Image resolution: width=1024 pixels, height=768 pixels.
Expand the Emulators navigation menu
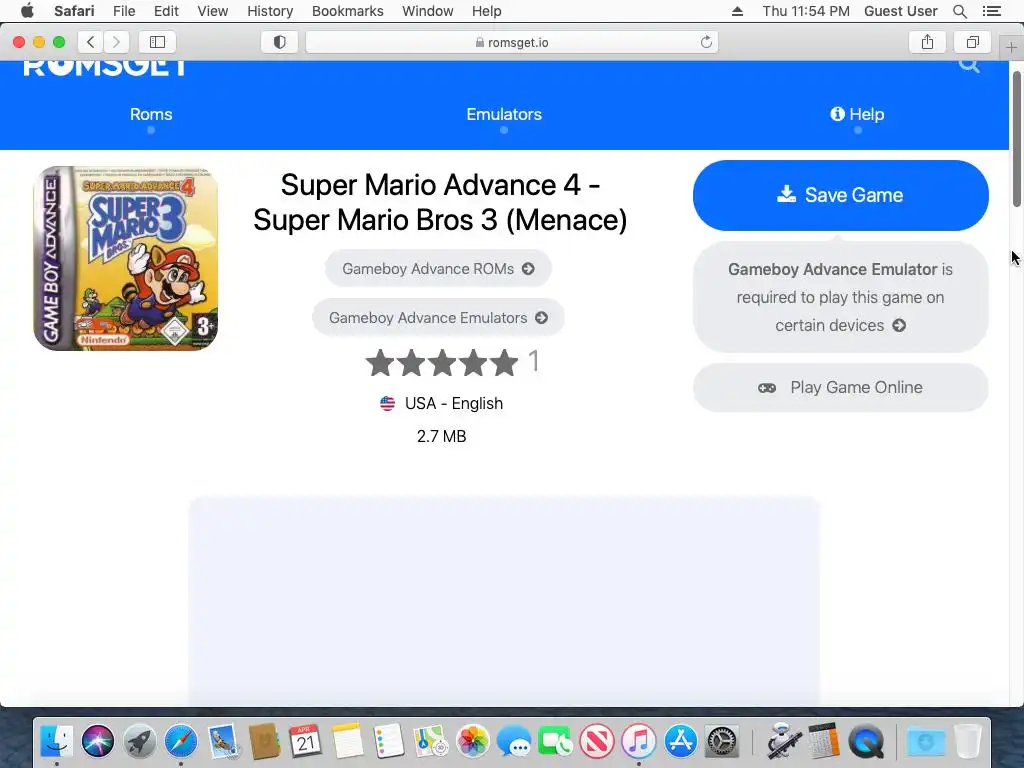pos(504,114)
